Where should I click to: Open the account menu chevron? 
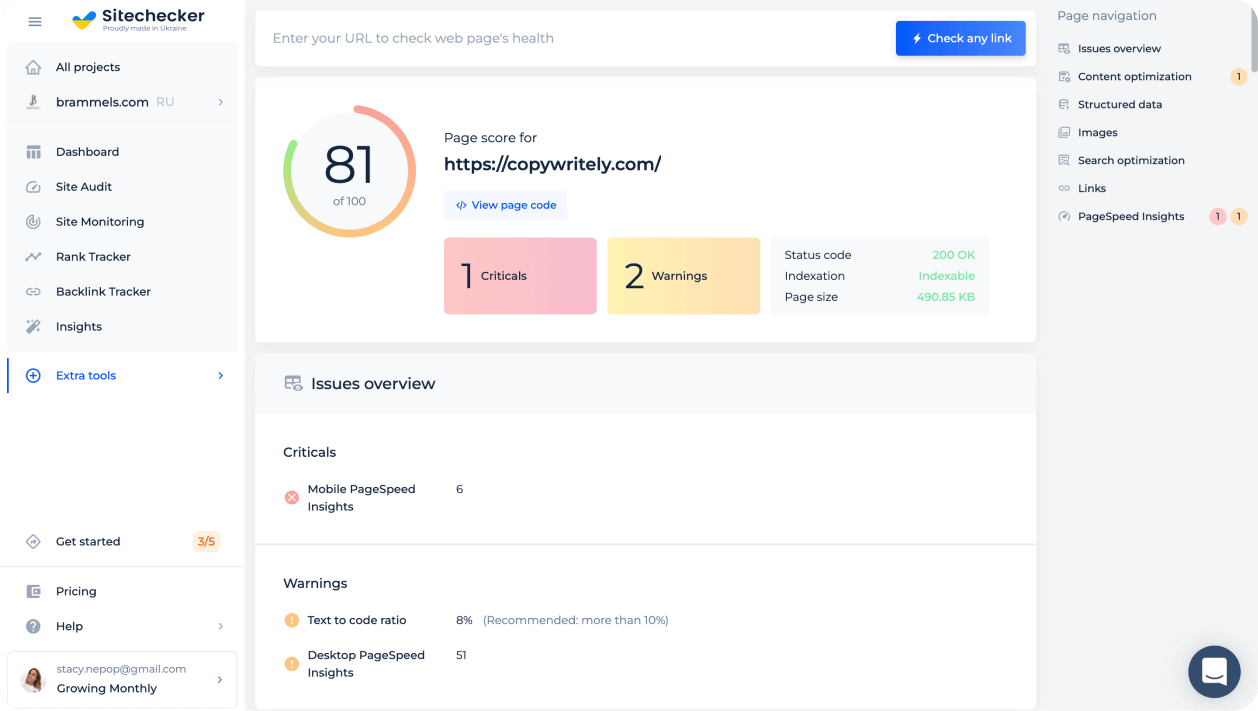point(221,680)
